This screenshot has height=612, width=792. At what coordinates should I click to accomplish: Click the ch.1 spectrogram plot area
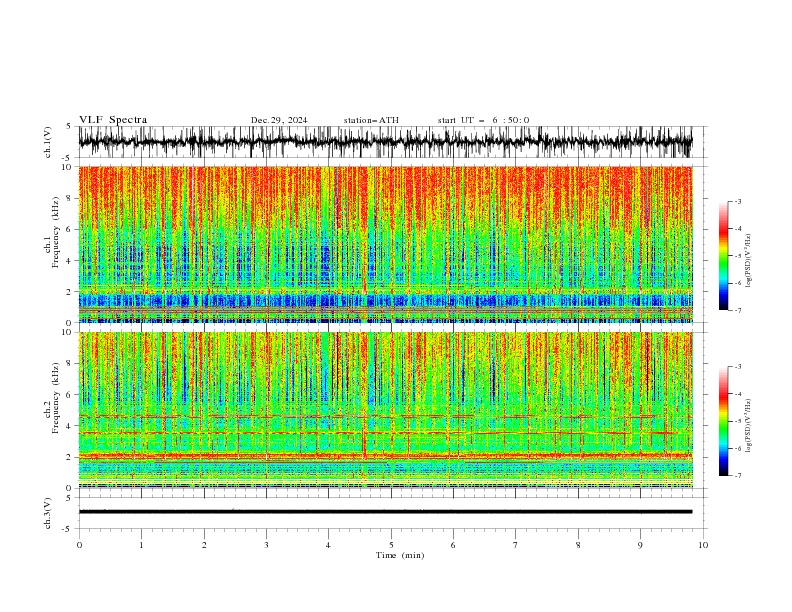(385, 244)
